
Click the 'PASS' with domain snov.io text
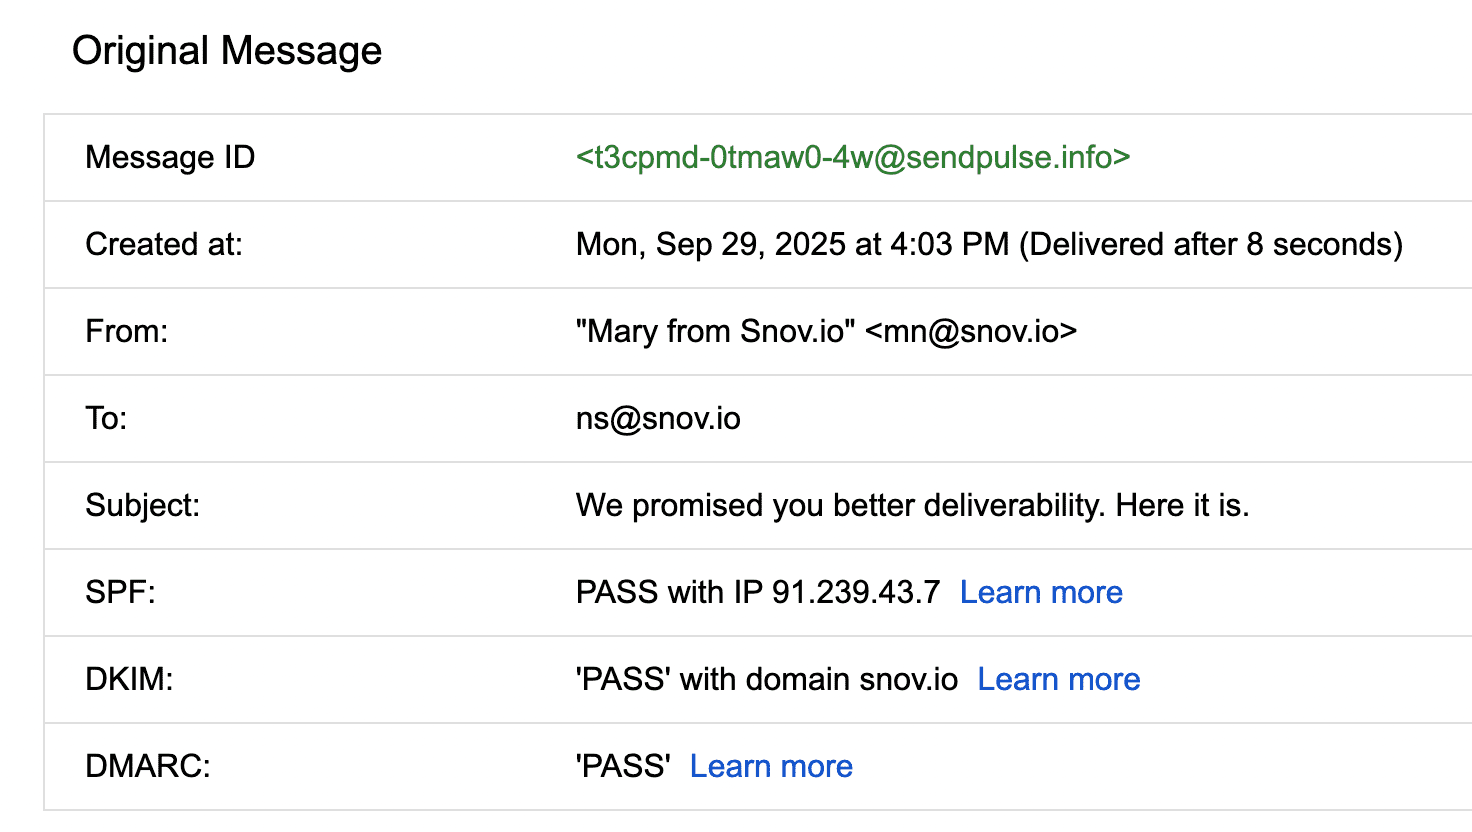767,679
